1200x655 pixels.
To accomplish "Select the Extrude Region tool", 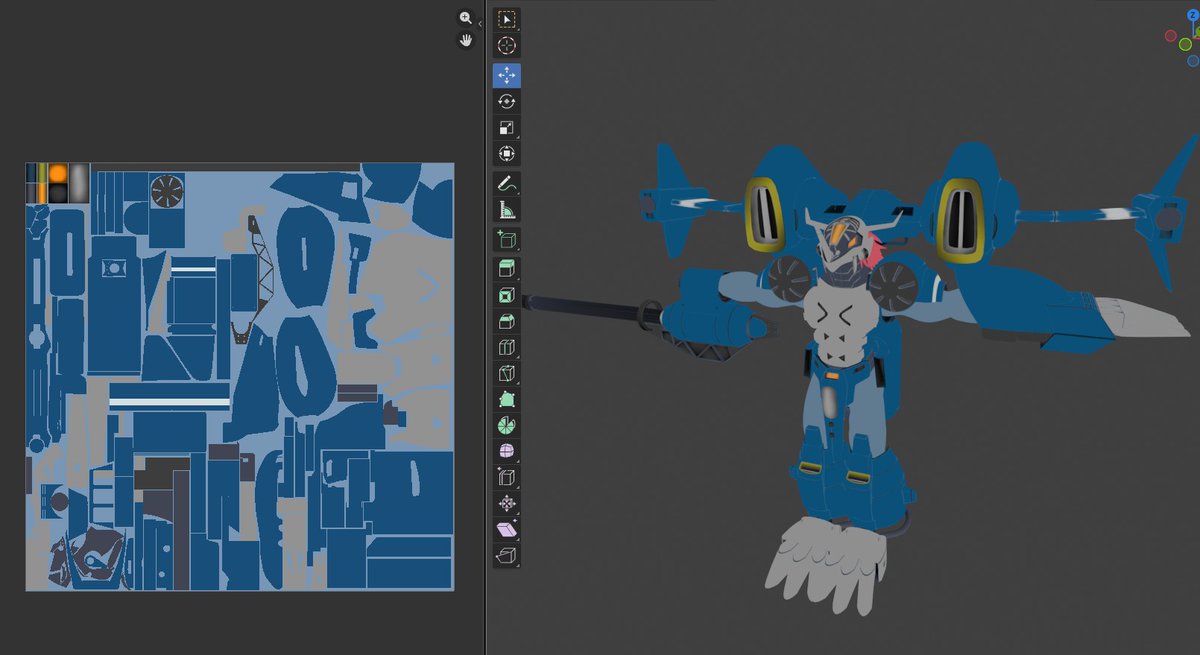I will click(x=507, y=269).
